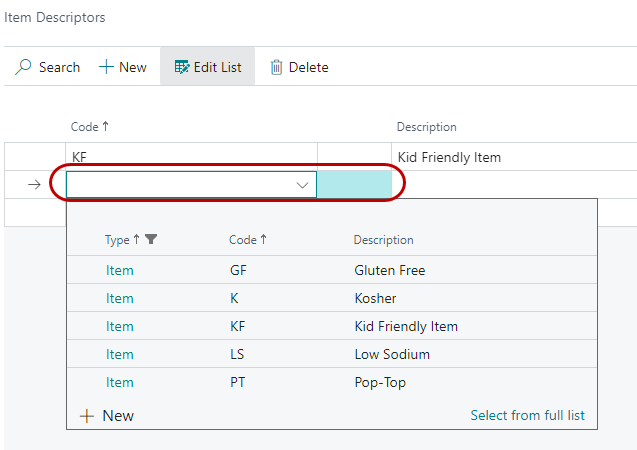Screen dimensions: 637x450
Task: Click the Description column header in lookup
Action: coord(383,240)
